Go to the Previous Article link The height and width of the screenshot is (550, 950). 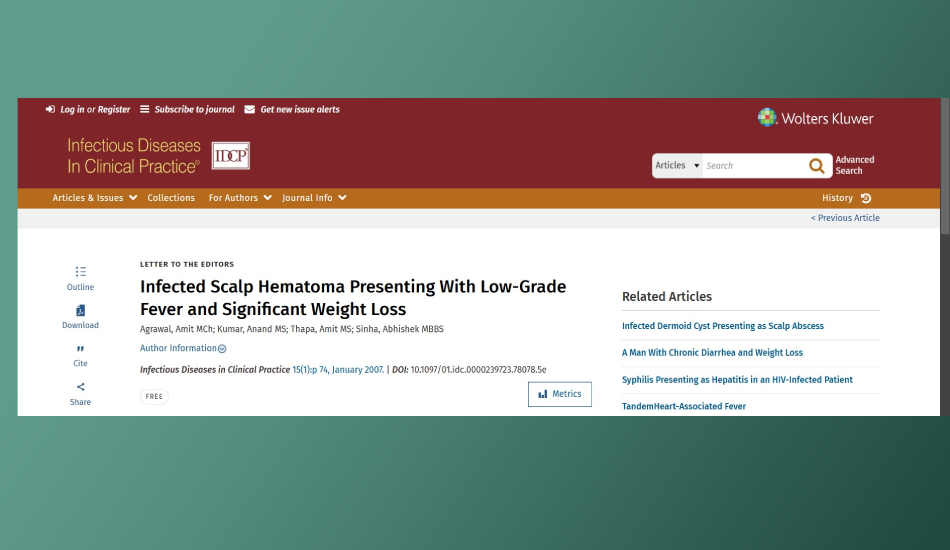point(845,218)
